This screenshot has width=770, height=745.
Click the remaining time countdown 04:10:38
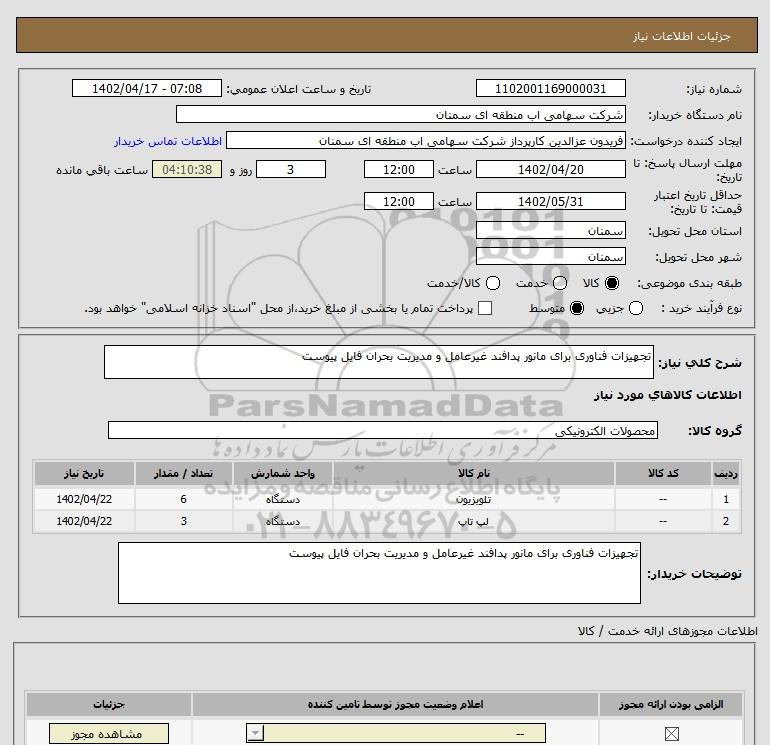pos(187,170)
